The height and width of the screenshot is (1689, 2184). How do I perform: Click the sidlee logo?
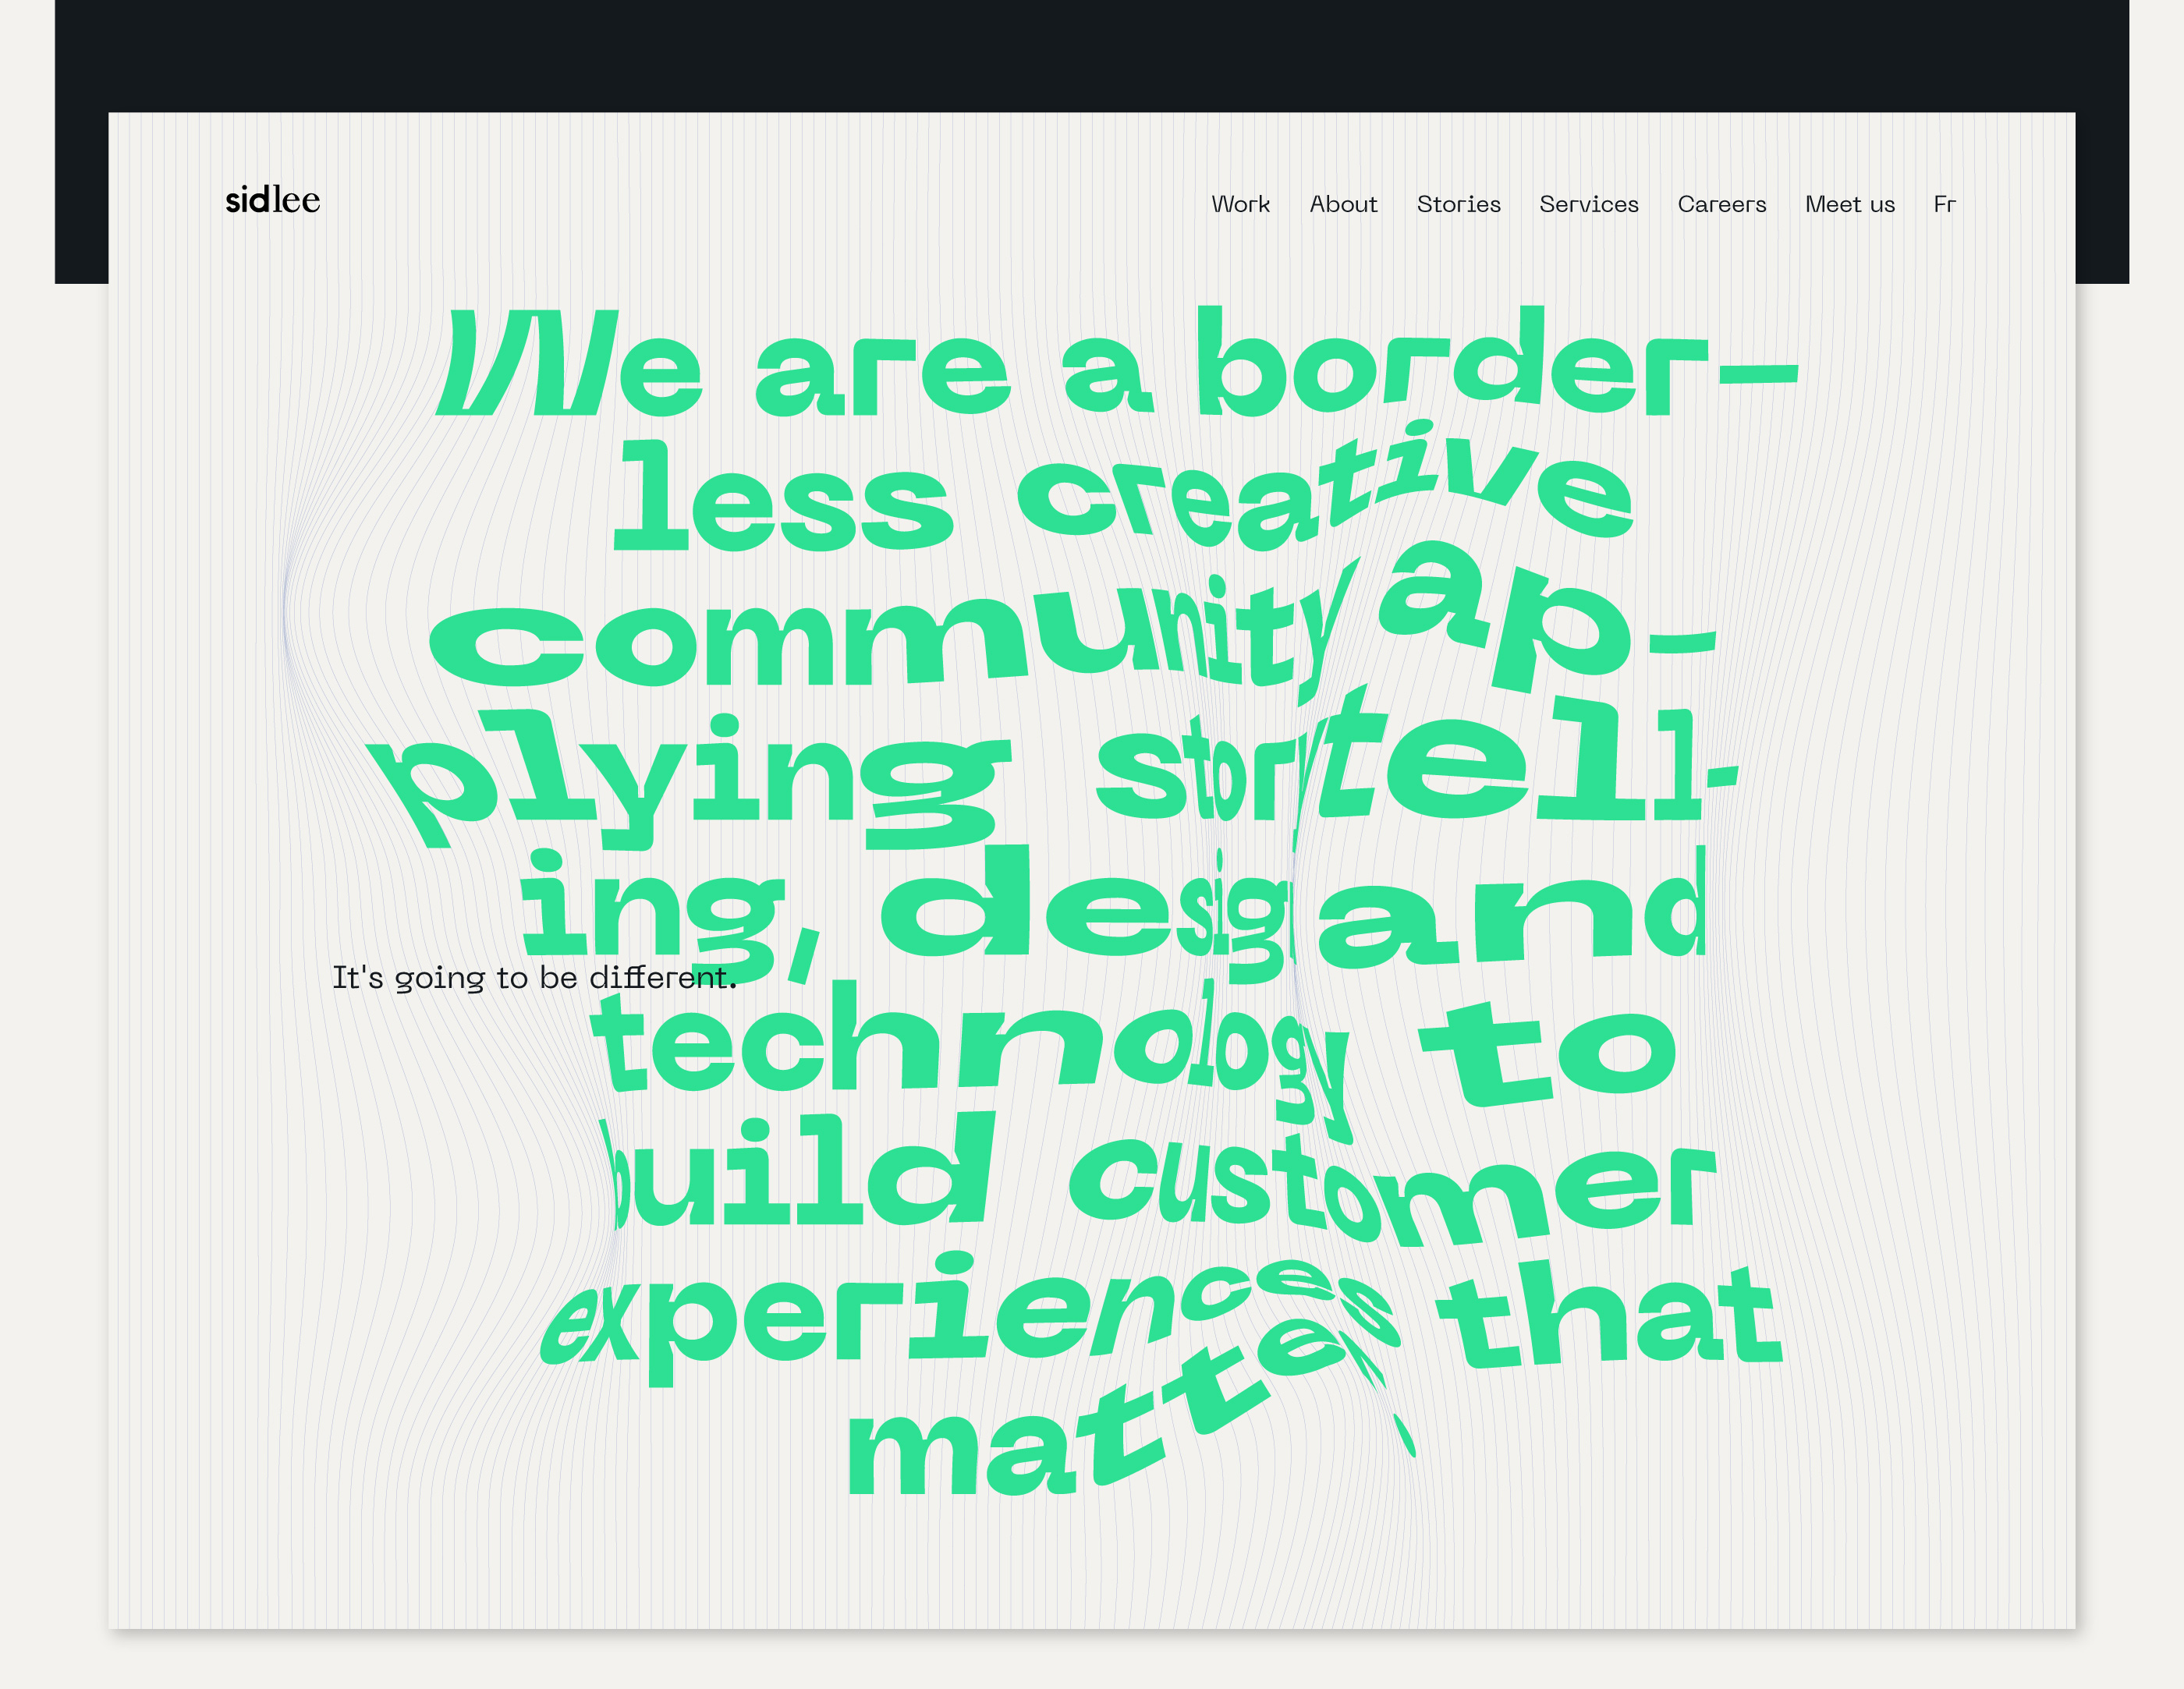pos(272,200)
